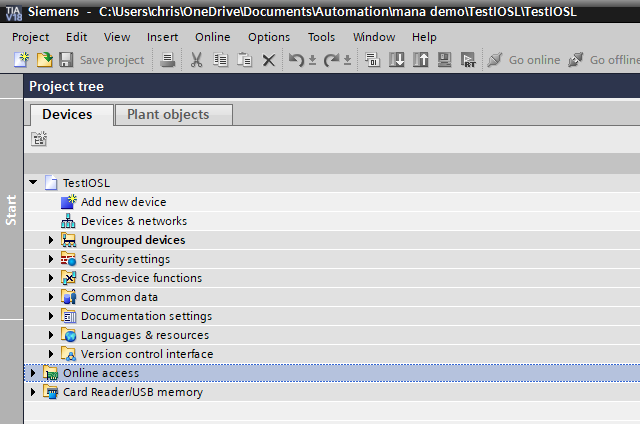Click the Add new device icon

pyautogui.click(x=69, y=202)
